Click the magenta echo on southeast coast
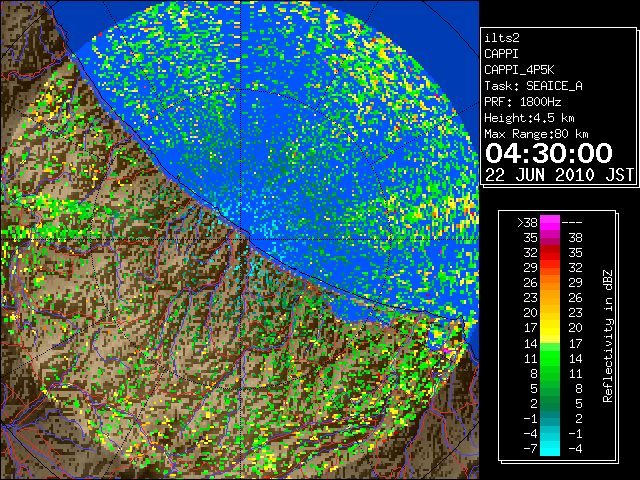 click(x=447, y=350)
